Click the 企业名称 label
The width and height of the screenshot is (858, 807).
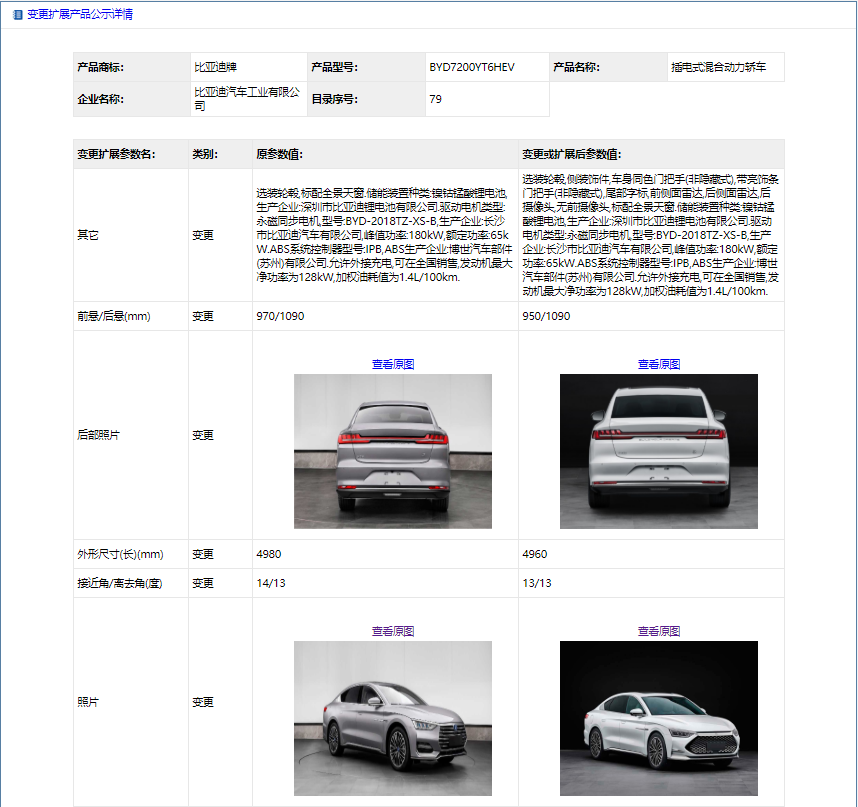tap(101, 99)
